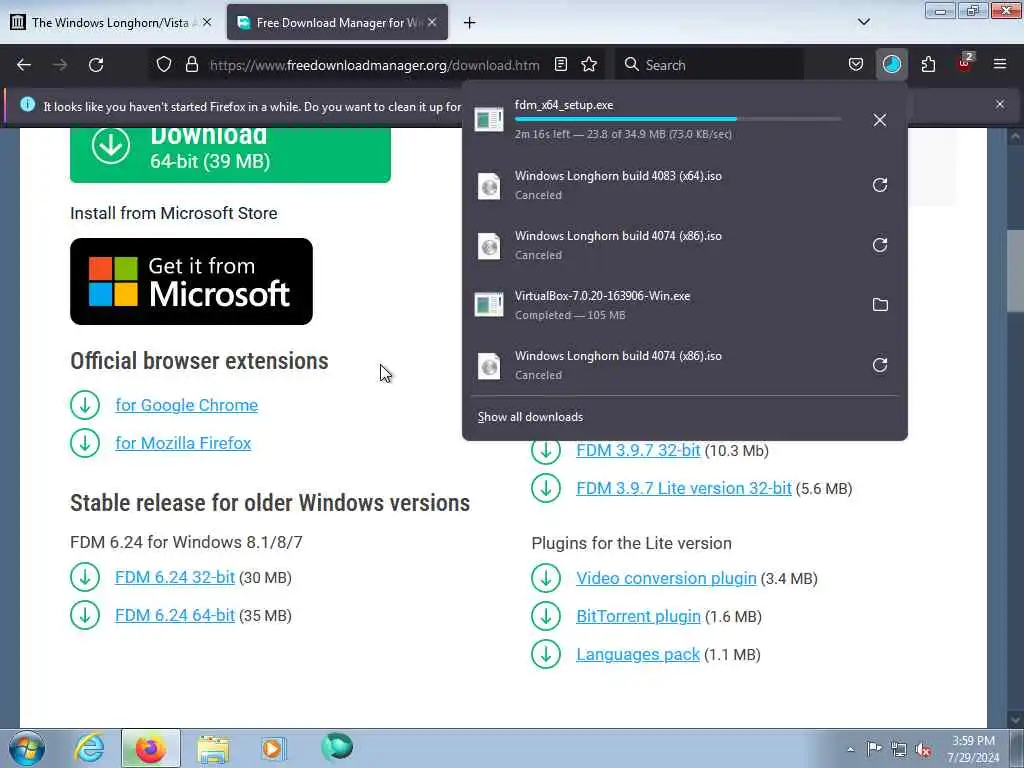1024x768 pixels.
Task: Open the for Mozilla Firefox link
Action: (x=184, y=443)
